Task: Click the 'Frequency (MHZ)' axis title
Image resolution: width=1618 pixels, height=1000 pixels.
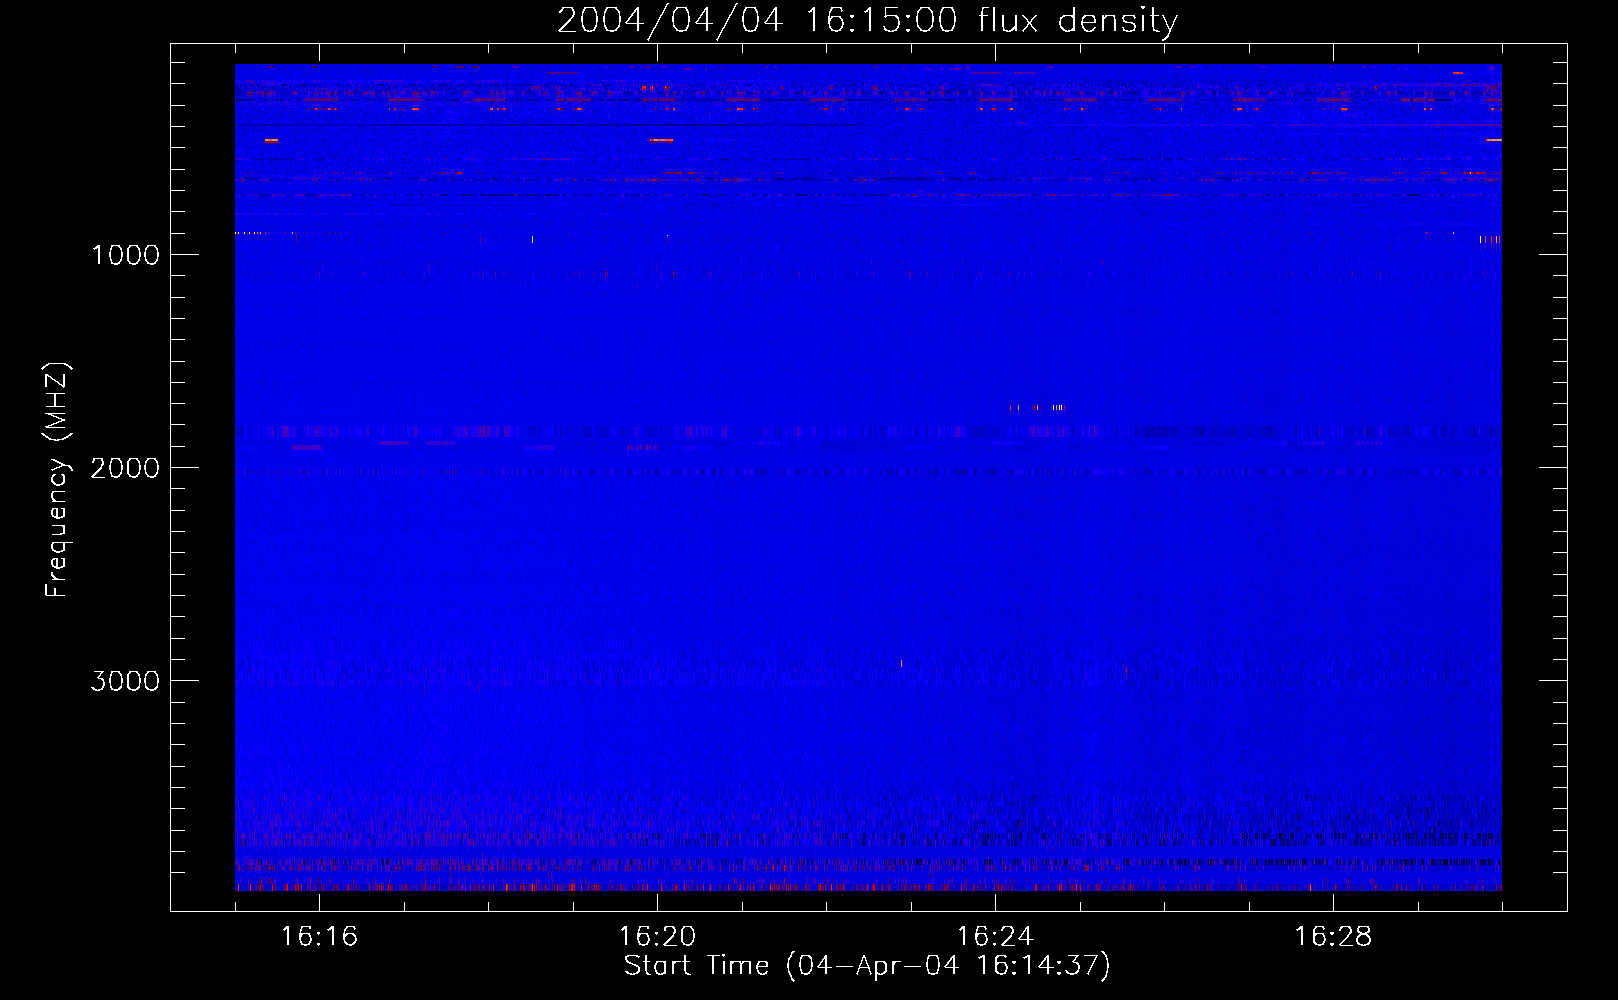Action: click(x=58, y=479)
